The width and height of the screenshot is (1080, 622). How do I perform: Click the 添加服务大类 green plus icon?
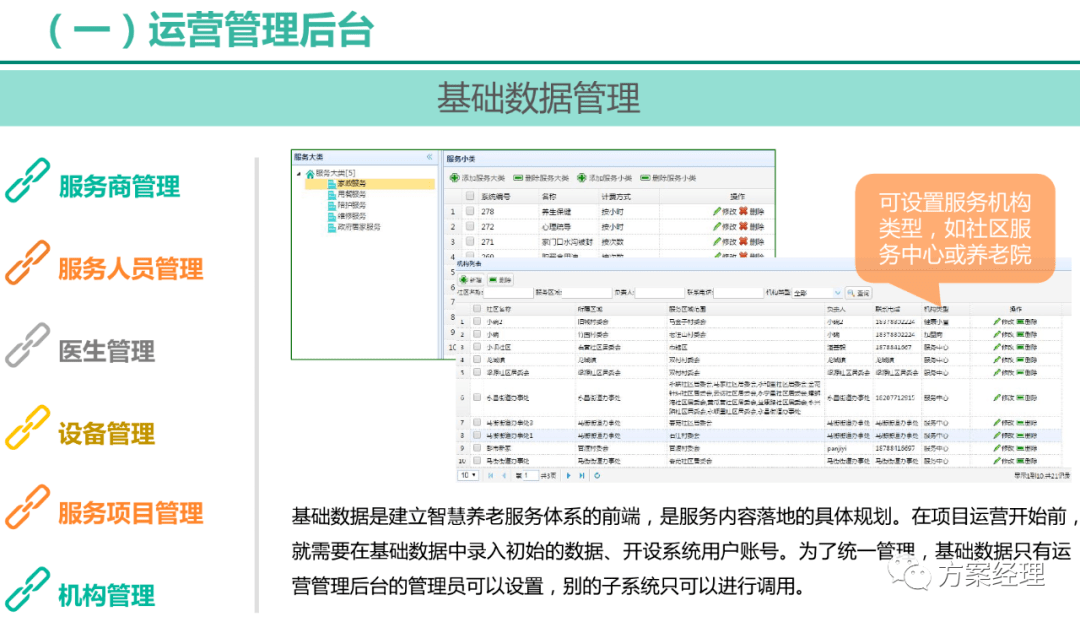click(x=454, y=177)
